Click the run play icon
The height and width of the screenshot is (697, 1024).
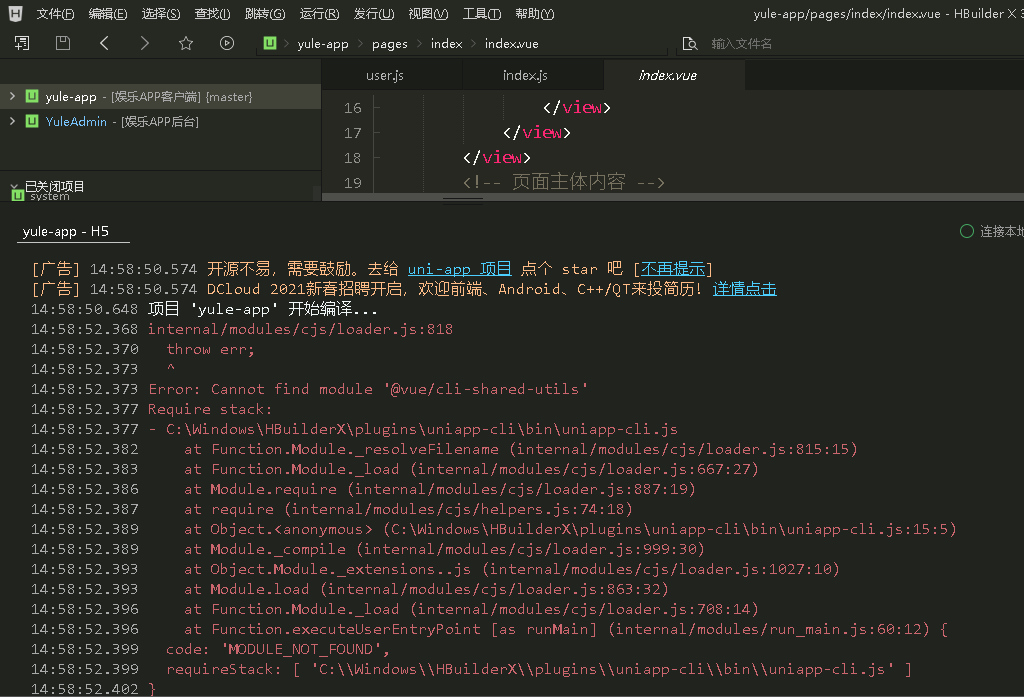pos(227,43)
